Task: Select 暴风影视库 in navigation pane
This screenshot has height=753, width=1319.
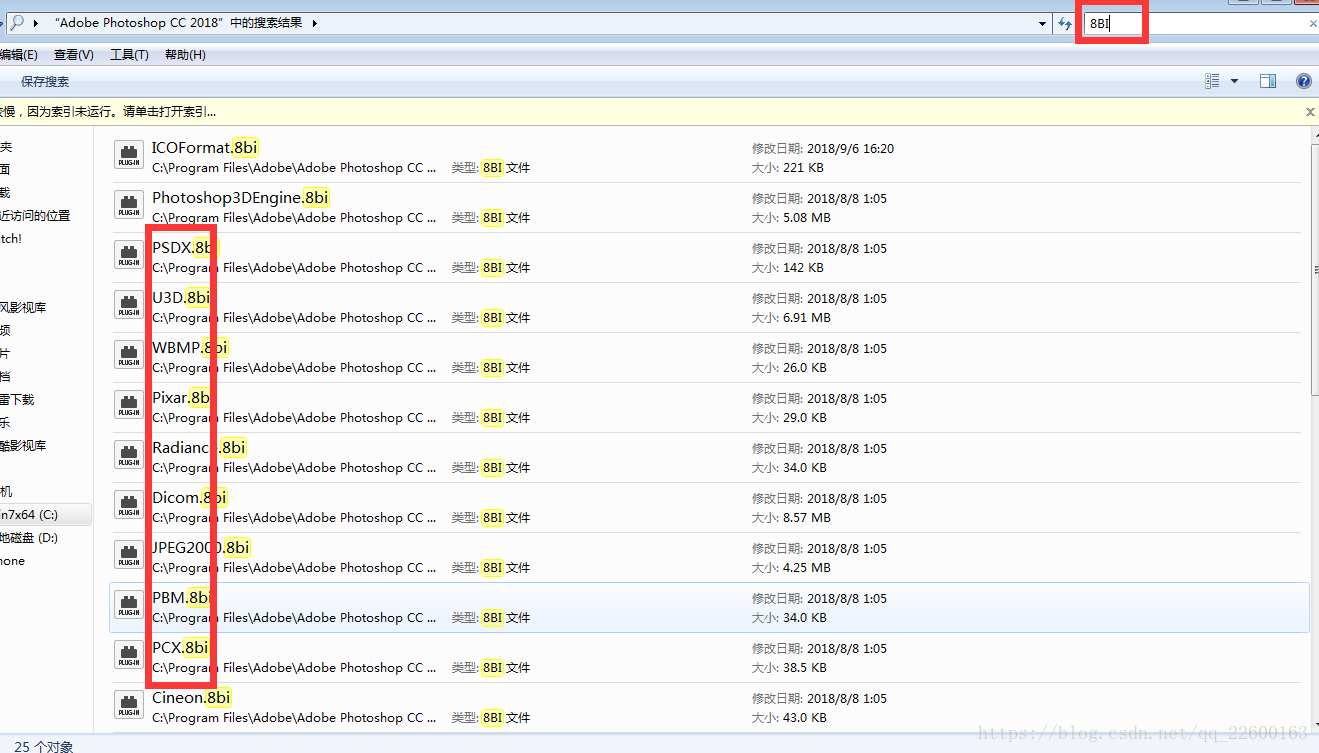Action: [23, 308]
